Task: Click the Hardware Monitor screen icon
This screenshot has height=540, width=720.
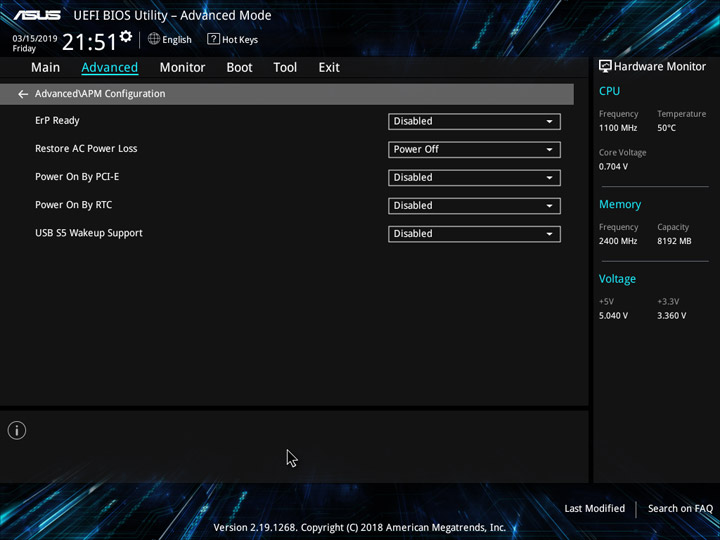Action: coord(605,66)
